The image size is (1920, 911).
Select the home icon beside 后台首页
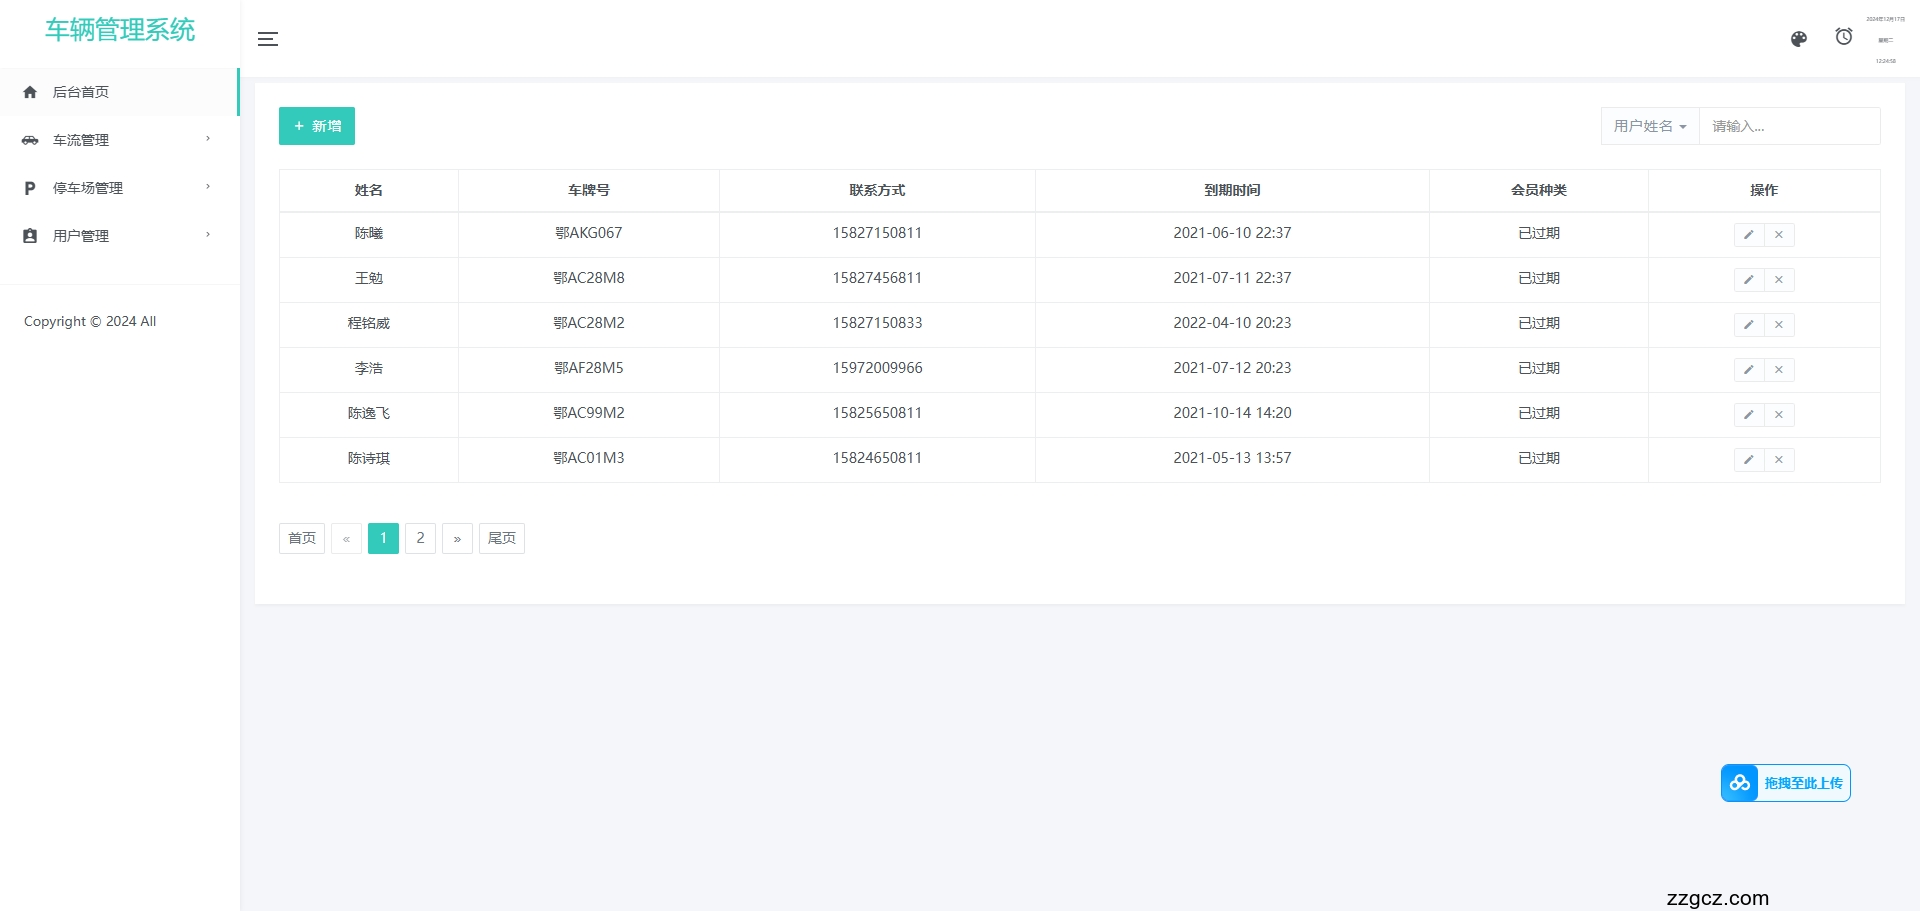[x=30, y=92]
